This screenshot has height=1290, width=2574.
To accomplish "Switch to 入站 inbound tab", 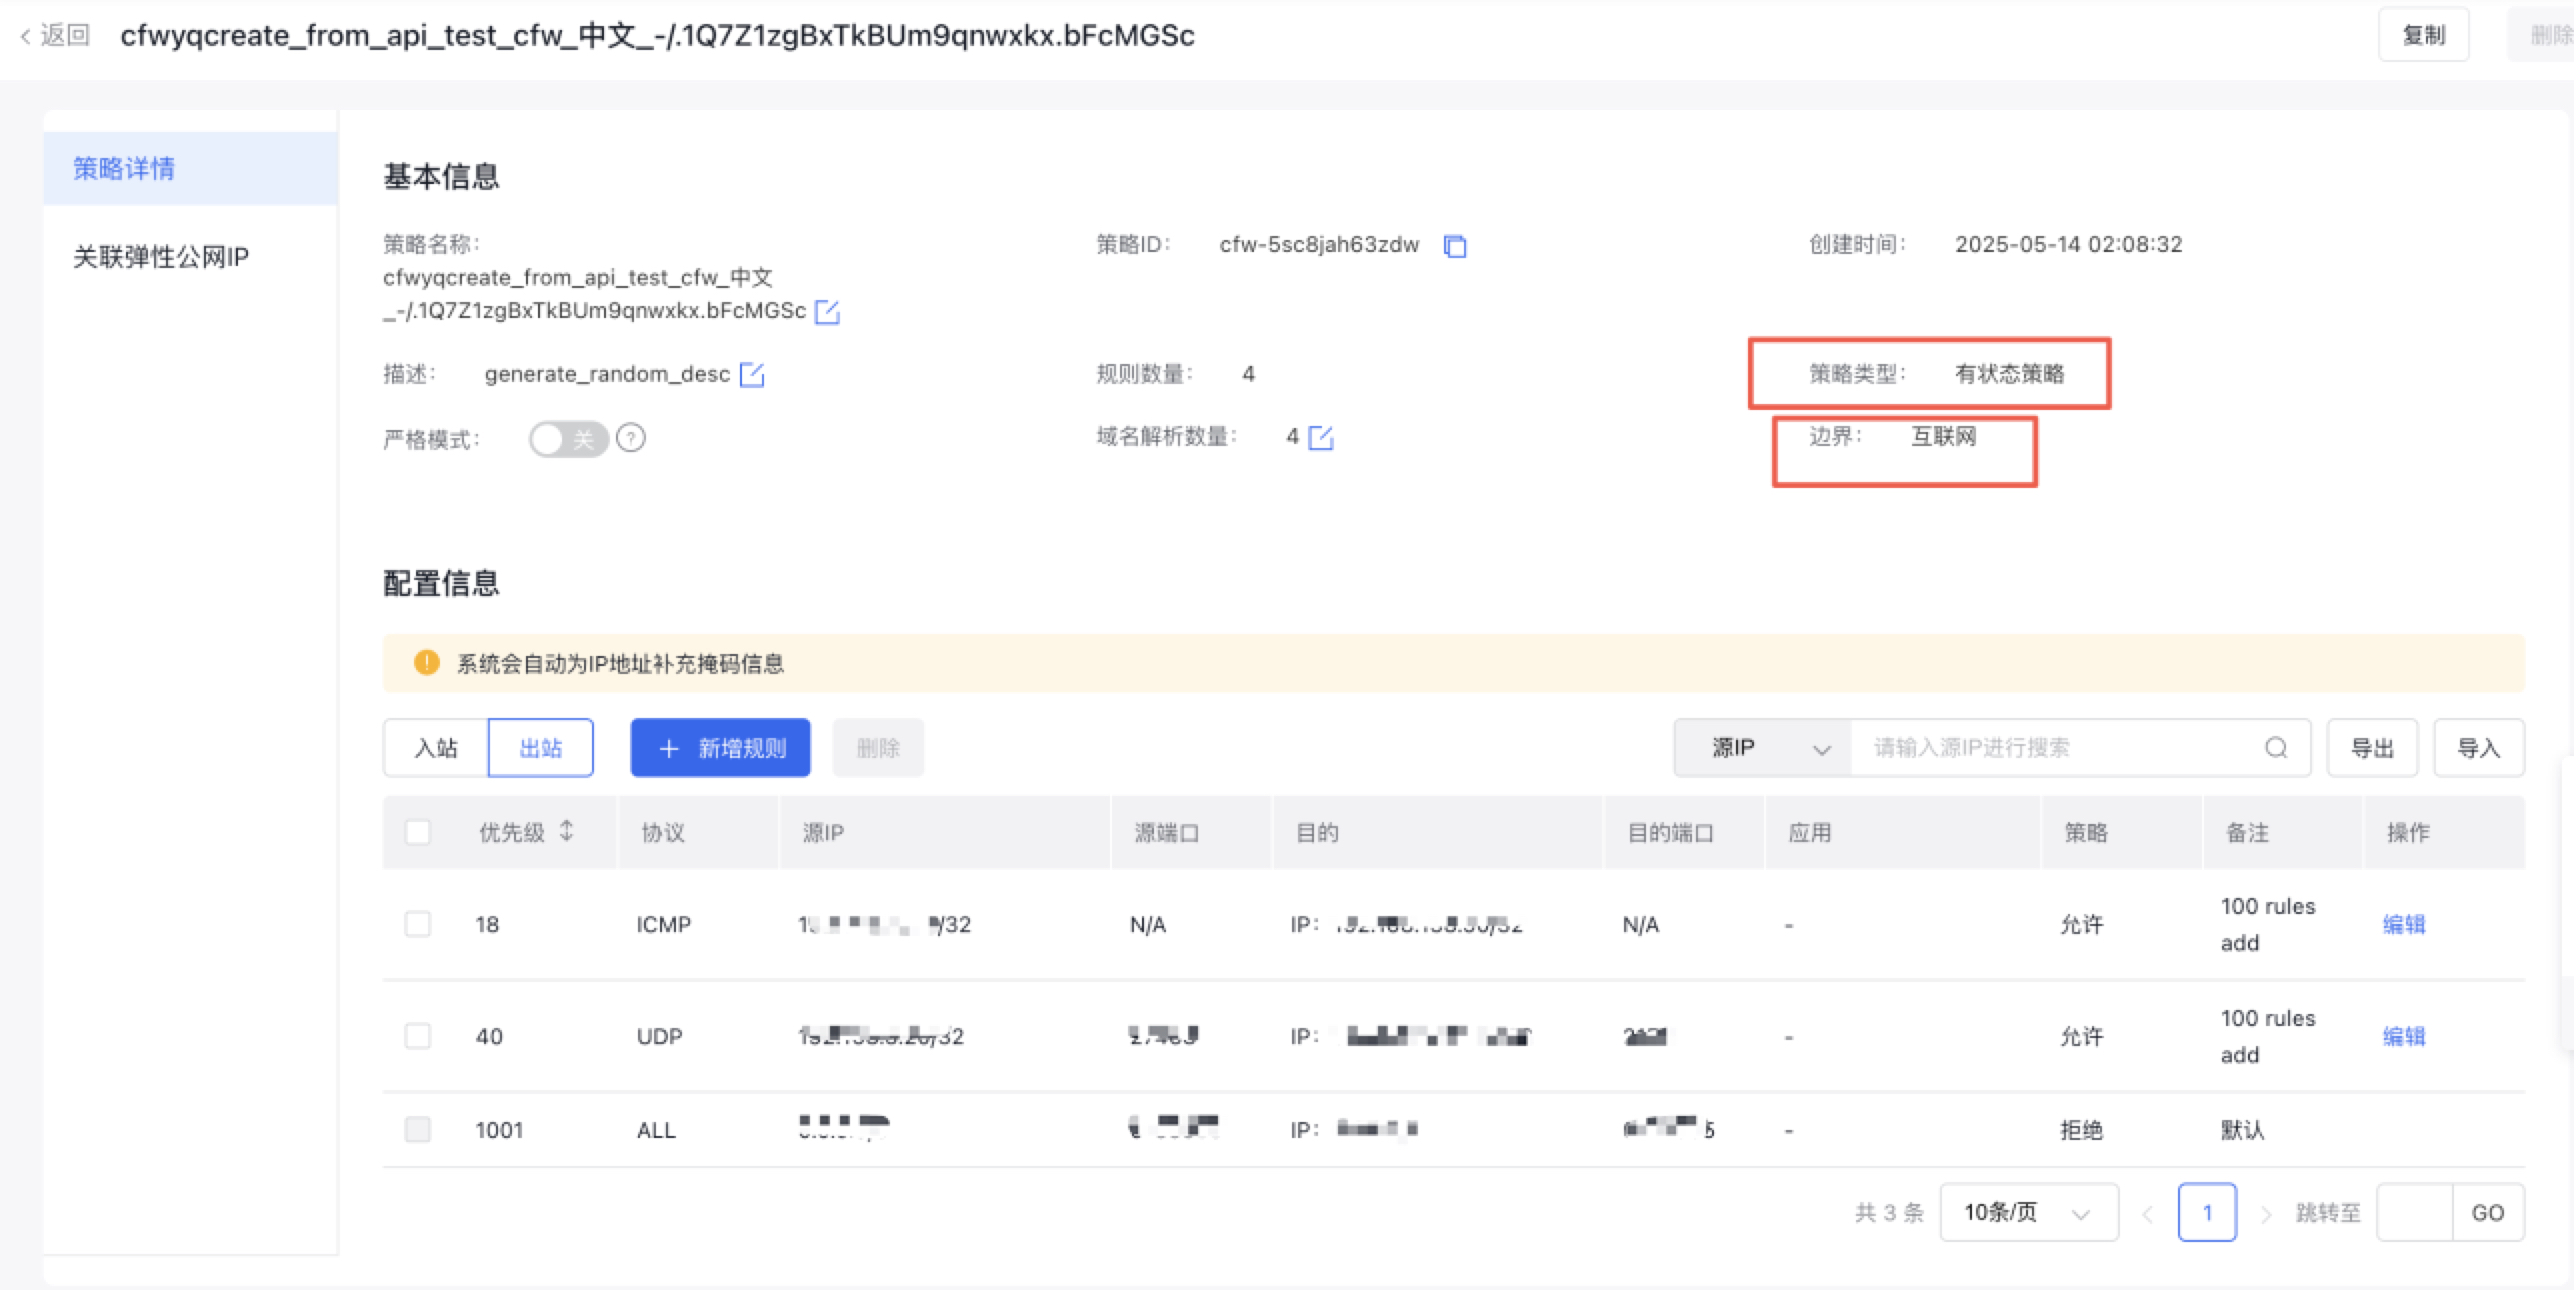I will 436,748.
